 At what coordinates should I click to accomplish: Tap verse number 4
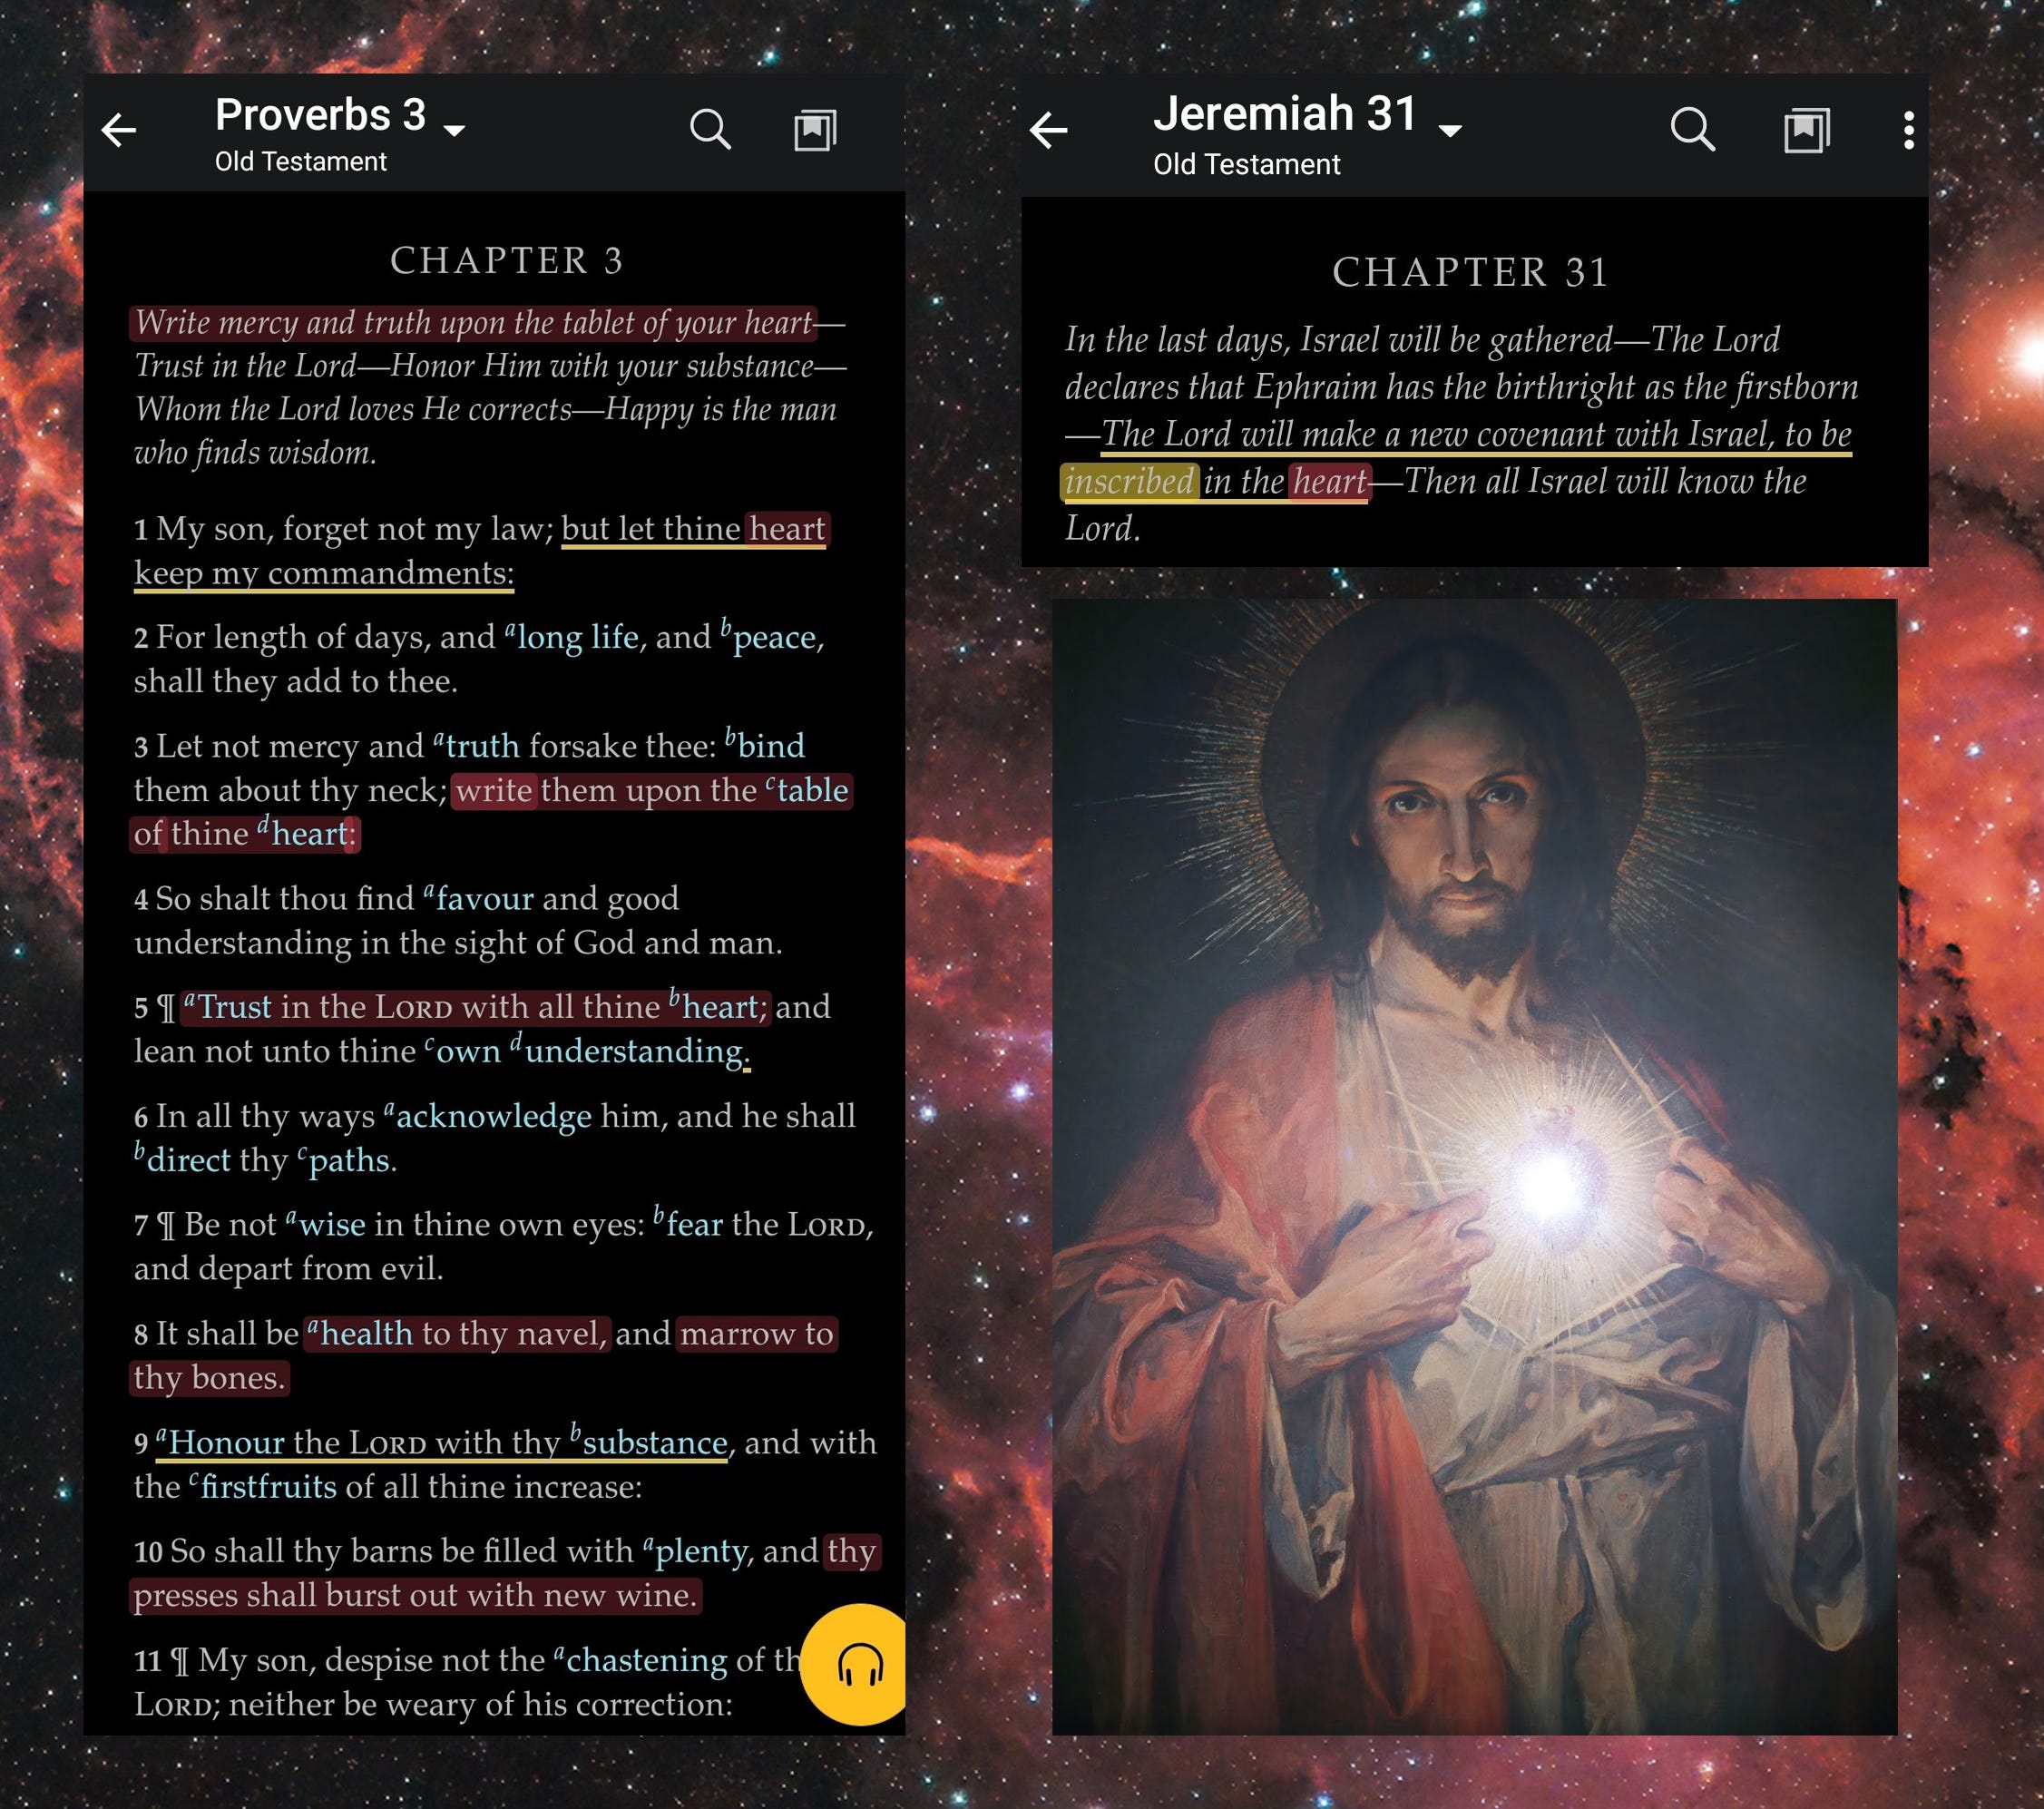[141, 900]
